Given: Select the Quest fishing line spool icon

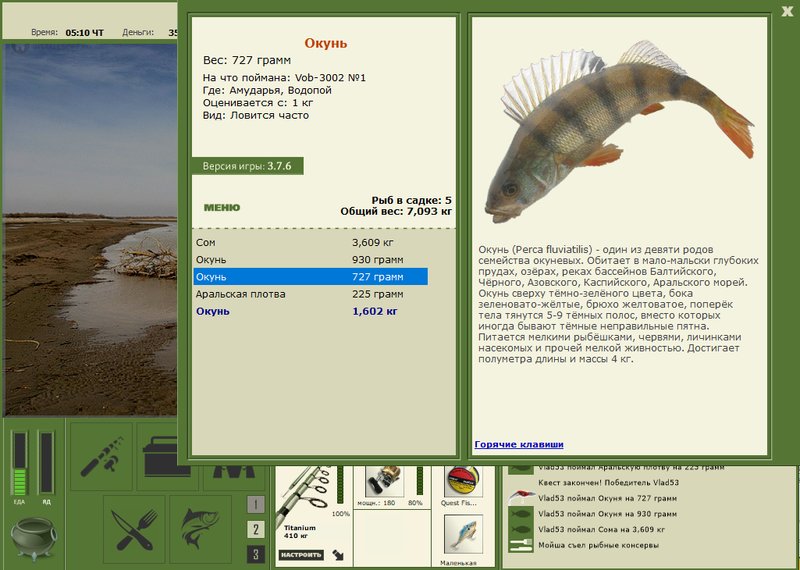Looking at the screenshot, I should (x=463, y=481).
